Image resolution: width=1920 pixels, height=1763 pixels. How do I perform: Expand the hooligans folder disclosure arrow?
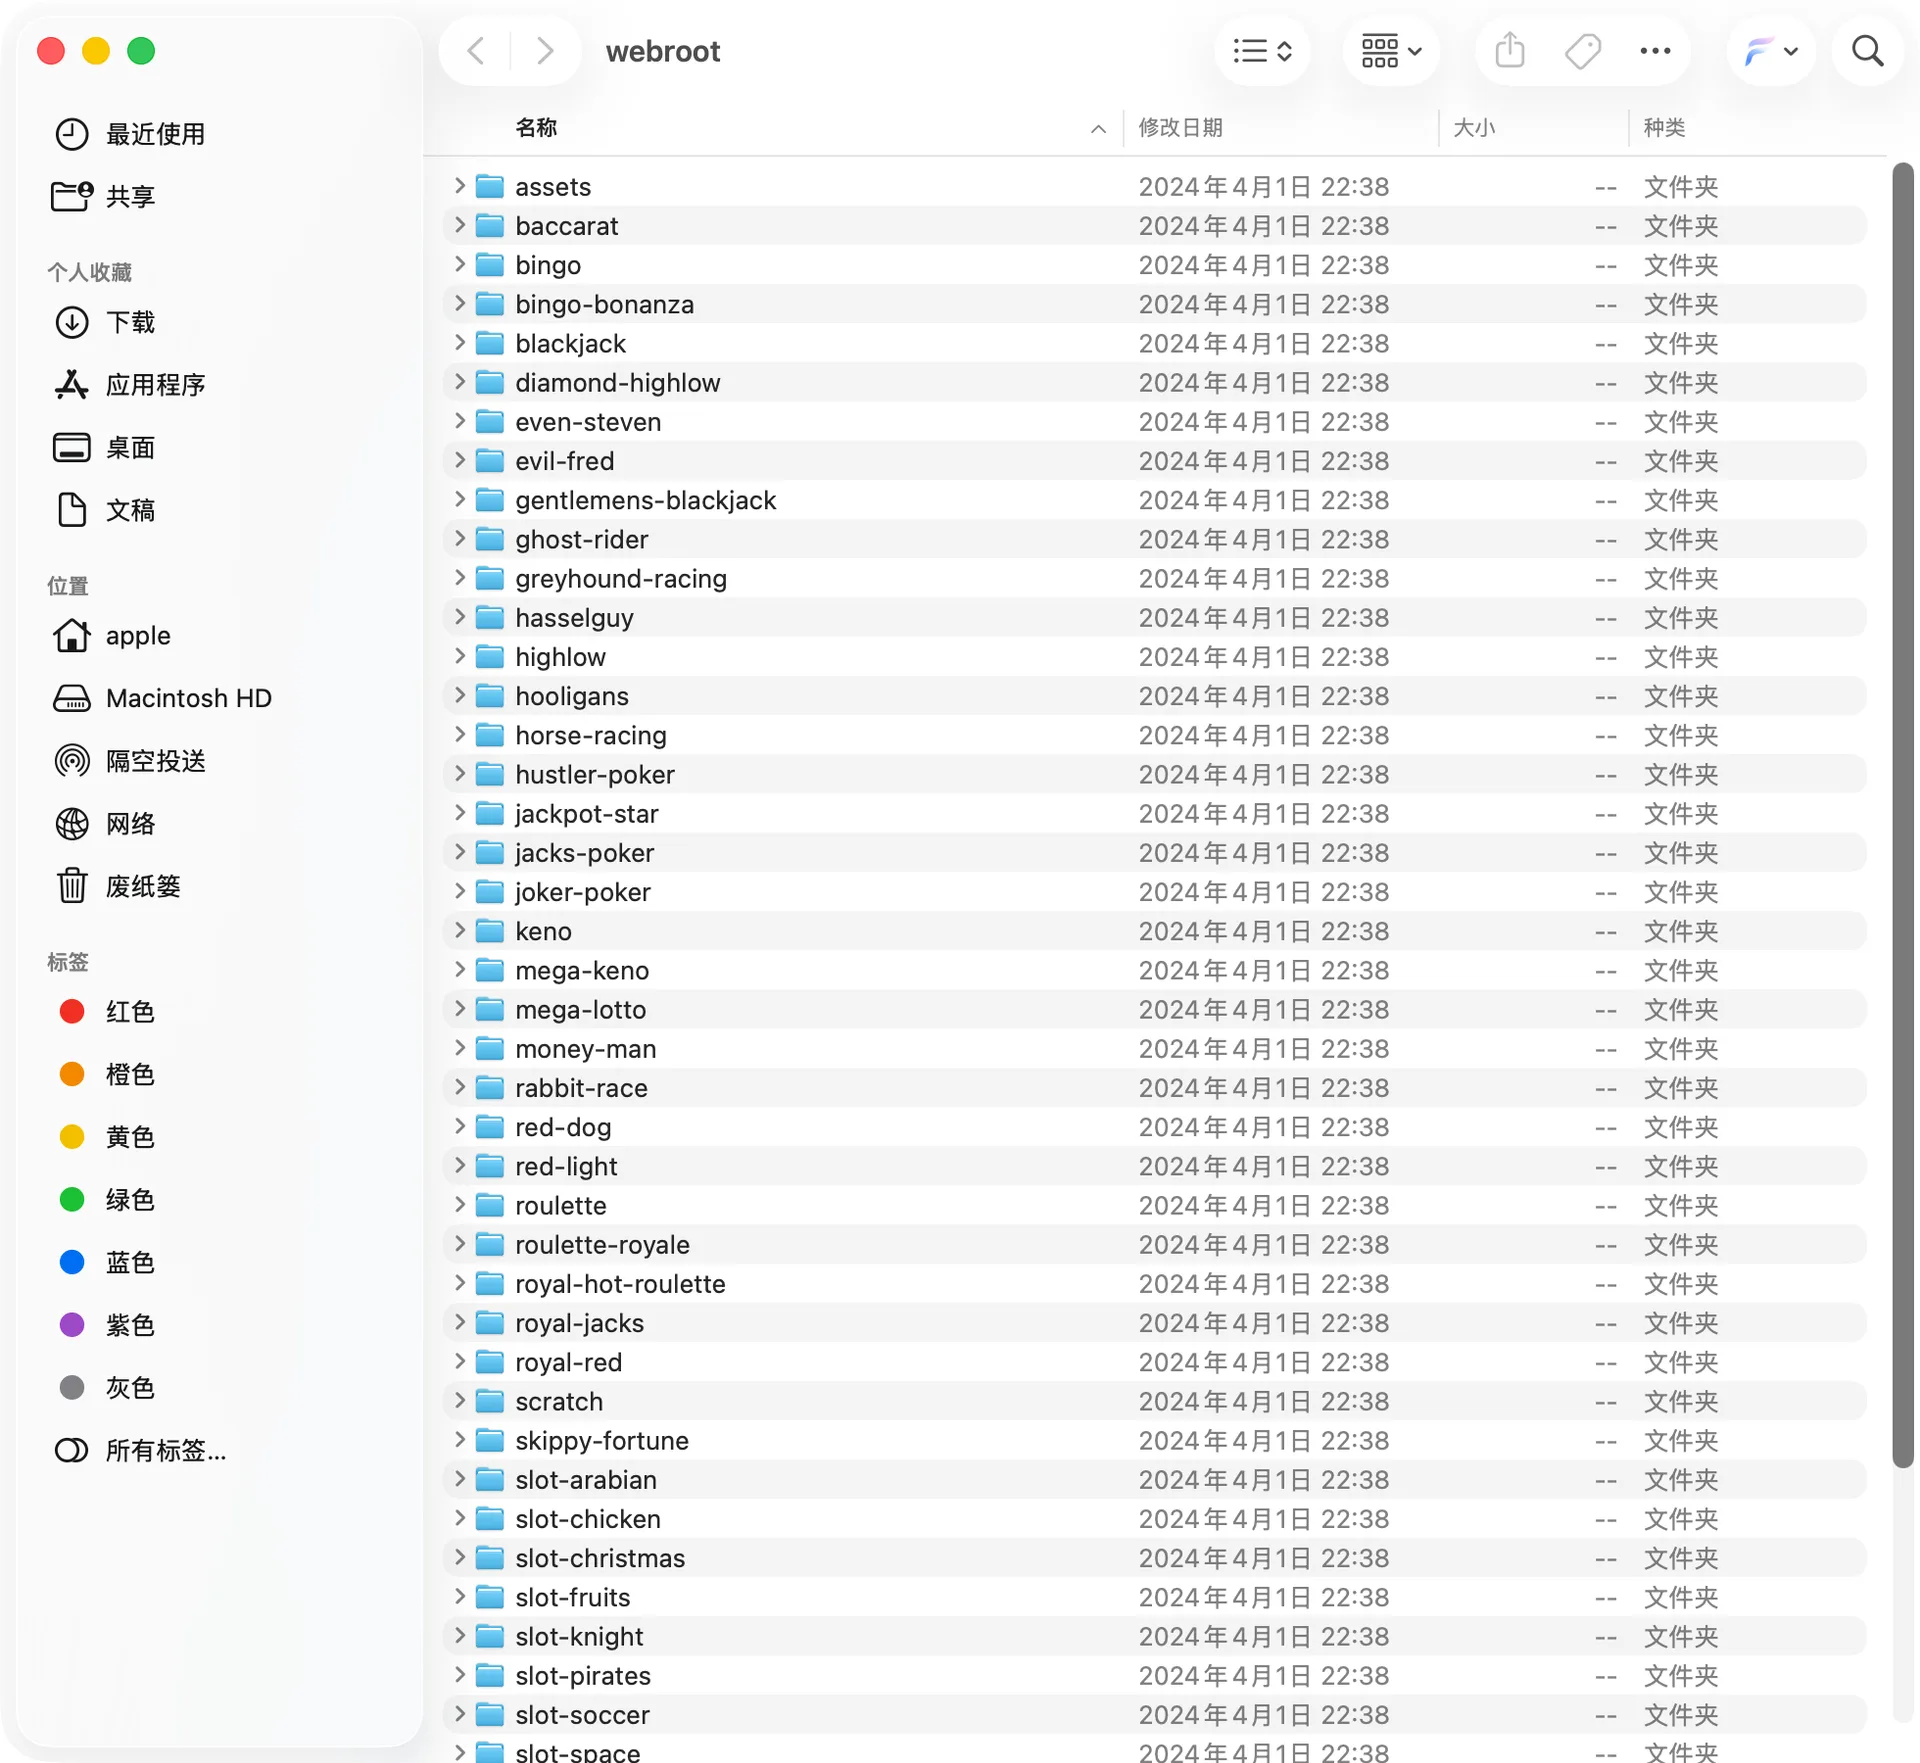[459, 695]
